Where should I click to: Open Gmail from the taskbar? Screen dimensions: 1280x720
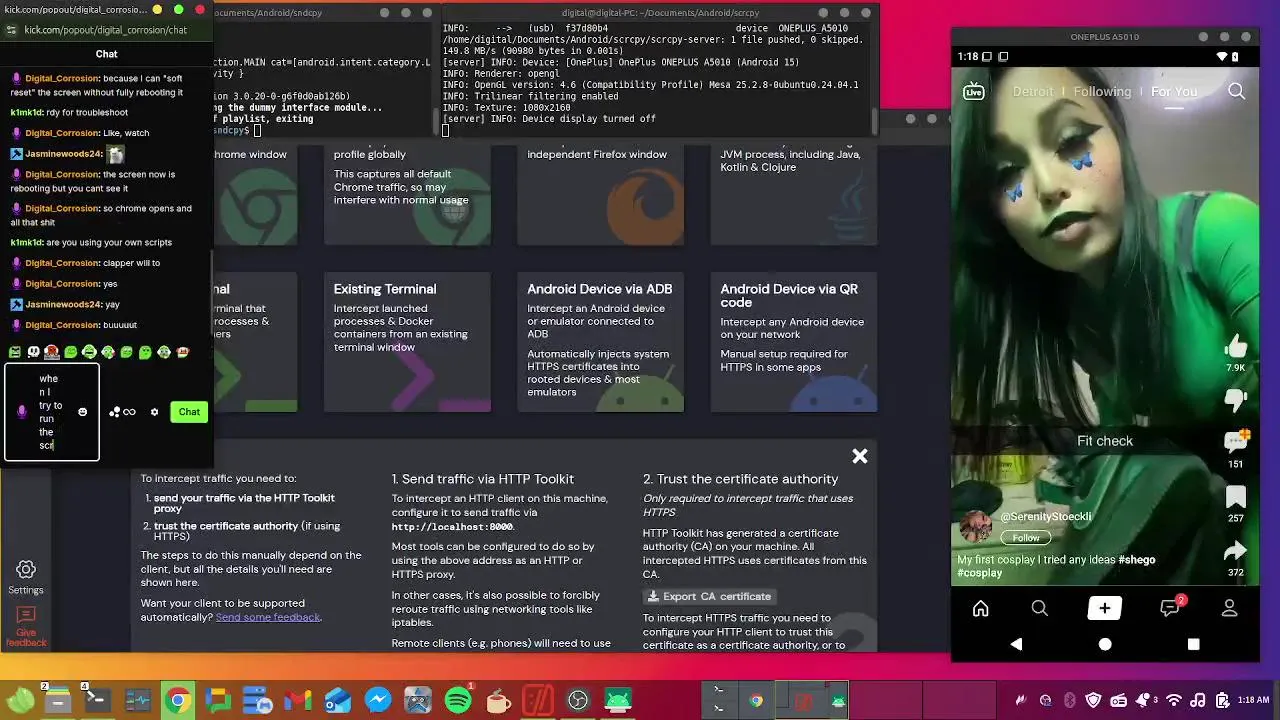(x=297, y=701)
